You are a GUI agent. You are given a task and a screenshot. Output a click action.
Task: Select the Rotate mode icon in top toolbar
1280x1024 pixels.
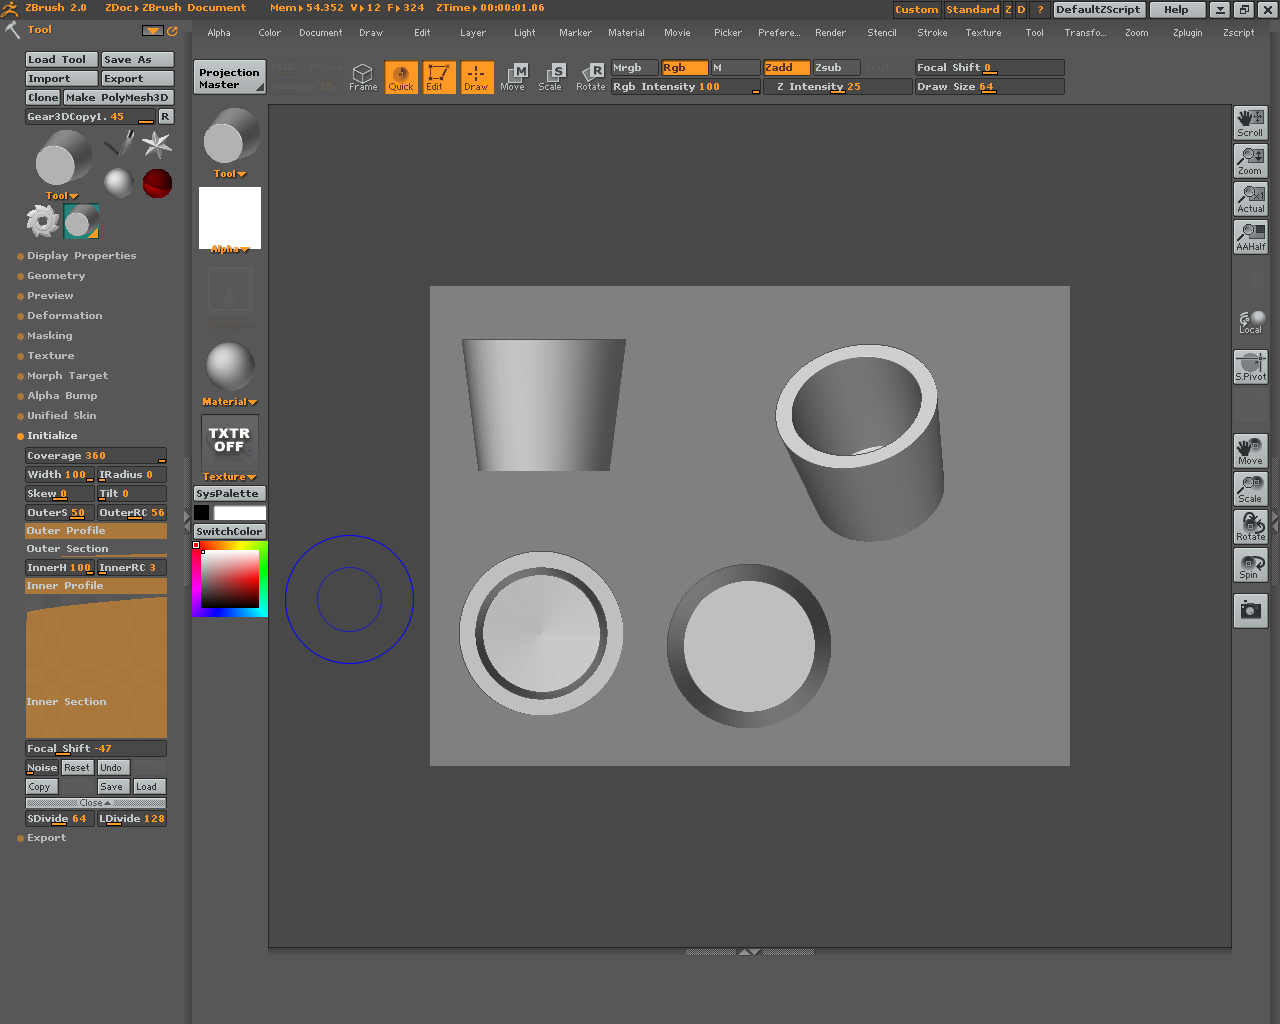[x=591, y=77]
